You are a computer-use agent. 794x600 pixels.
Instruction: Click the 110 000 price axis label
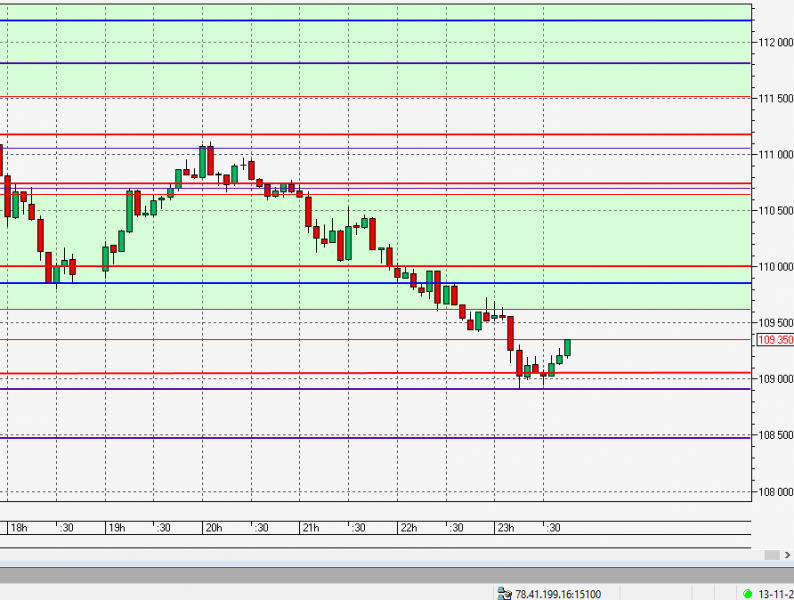(x=776, y=267)
